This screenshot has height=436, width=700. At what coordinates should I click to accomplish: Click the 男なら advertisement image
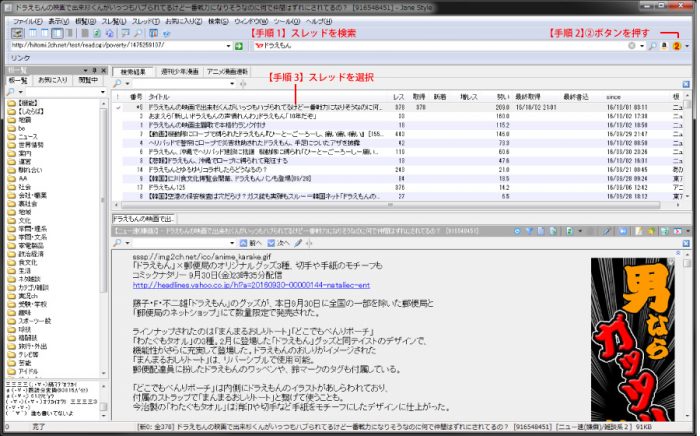tap(633, 339)
